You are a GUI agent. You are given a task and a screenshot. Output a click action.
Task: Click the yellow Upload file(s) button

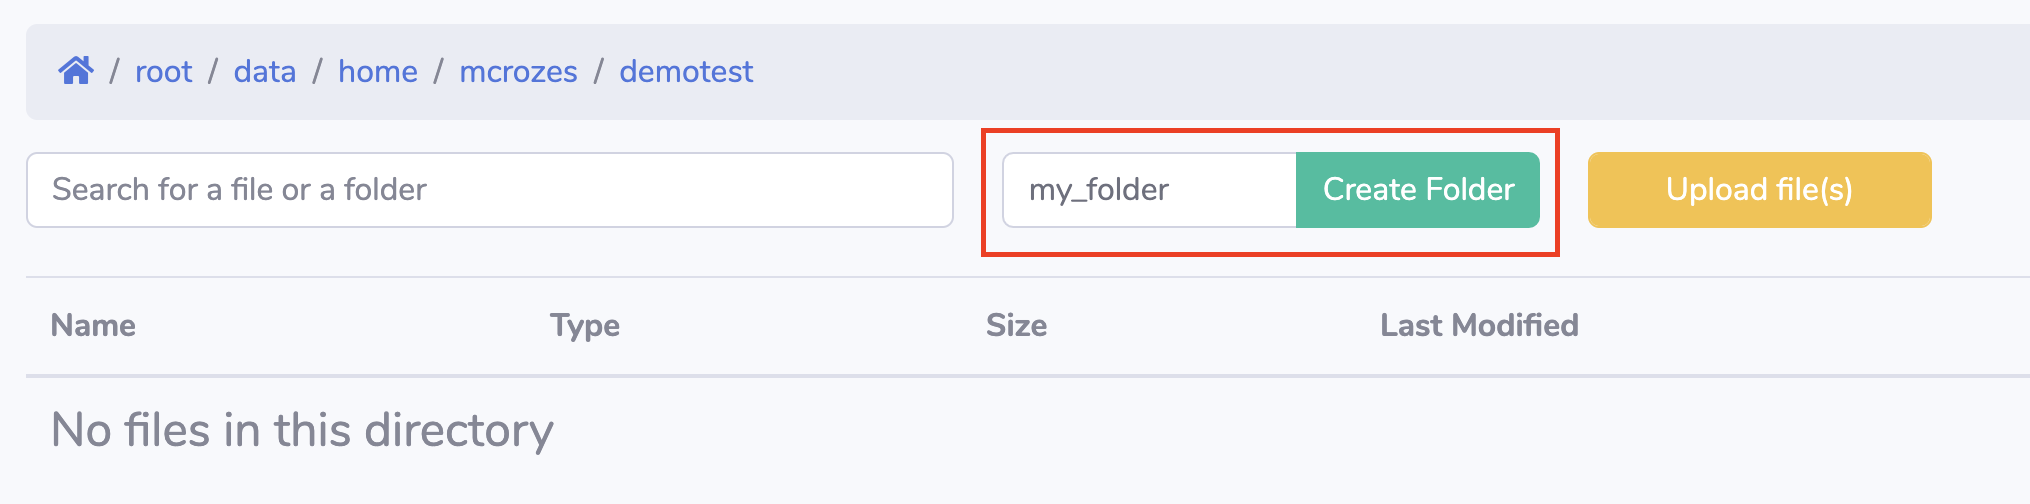pyautogui.click(x=1759, y=190)
